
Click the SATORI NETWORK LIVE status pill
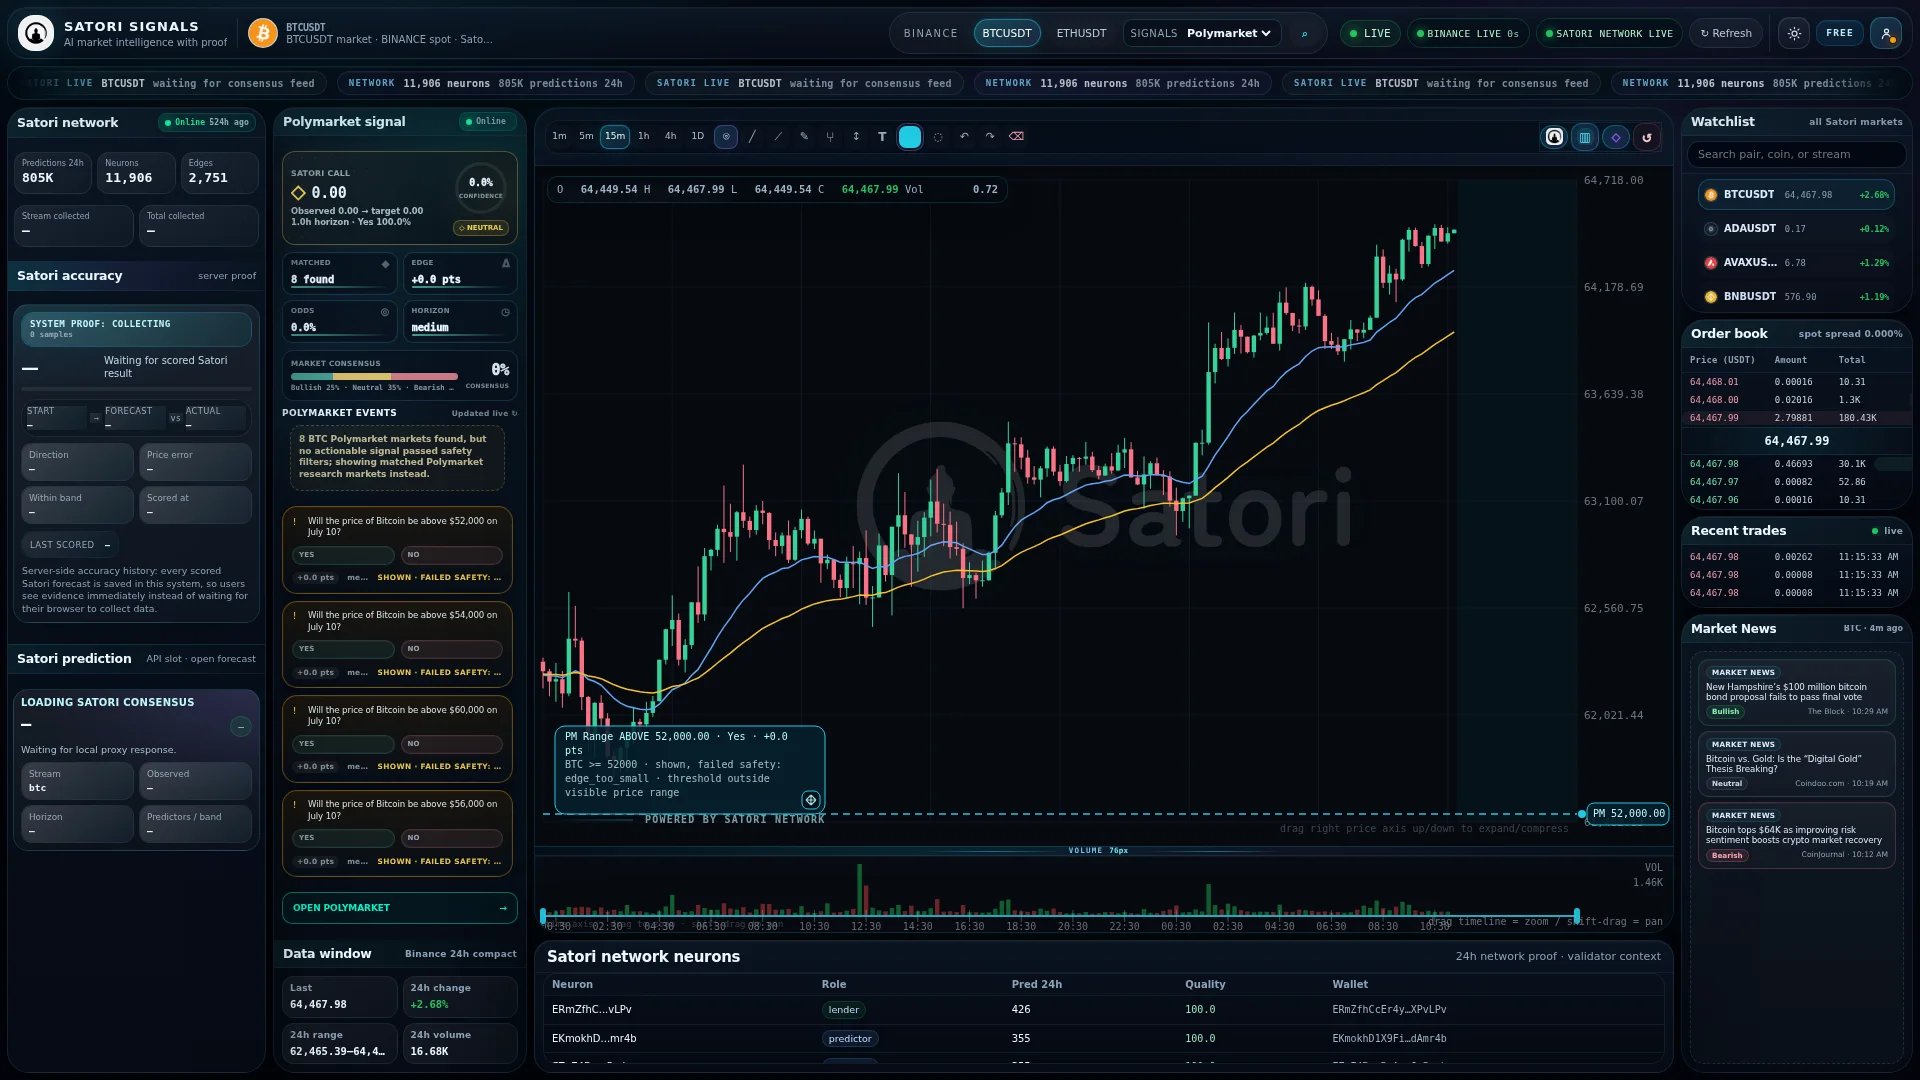[1609, 33]
